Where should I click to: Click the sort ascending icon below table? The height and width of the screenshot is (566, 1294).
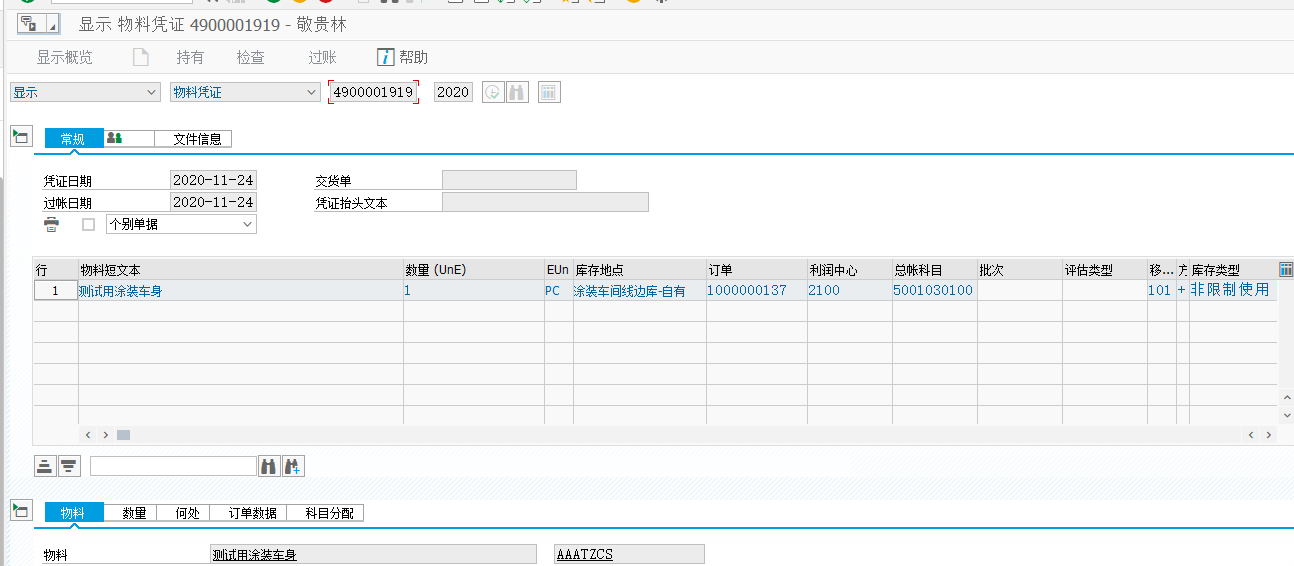pos(45,466)
